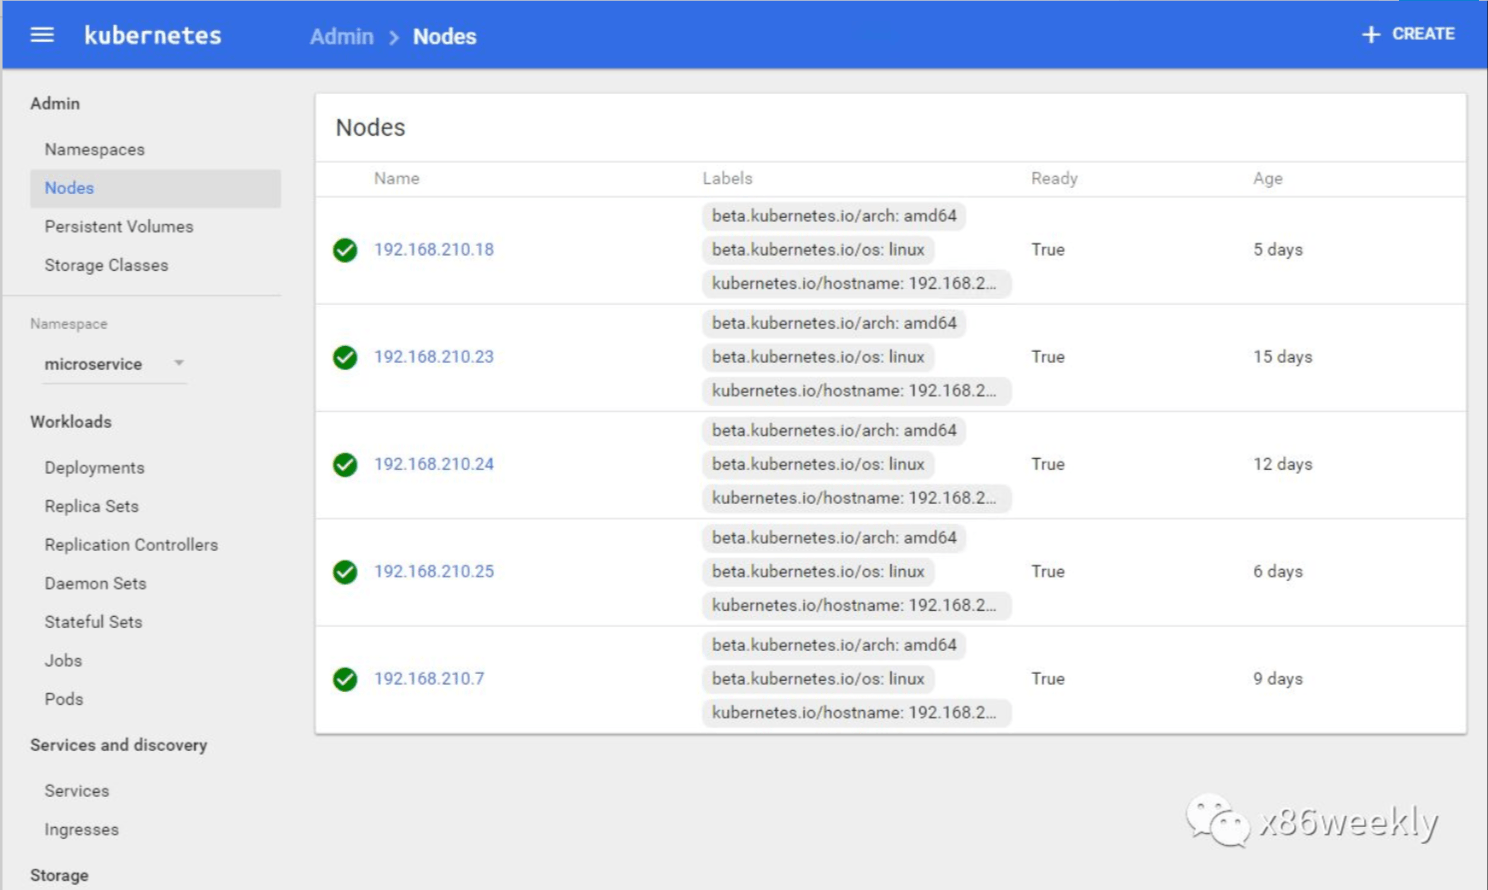Click the green status check for 192.168.210.24
This screenshot has width=1488, height=890.
click(345, 465)
